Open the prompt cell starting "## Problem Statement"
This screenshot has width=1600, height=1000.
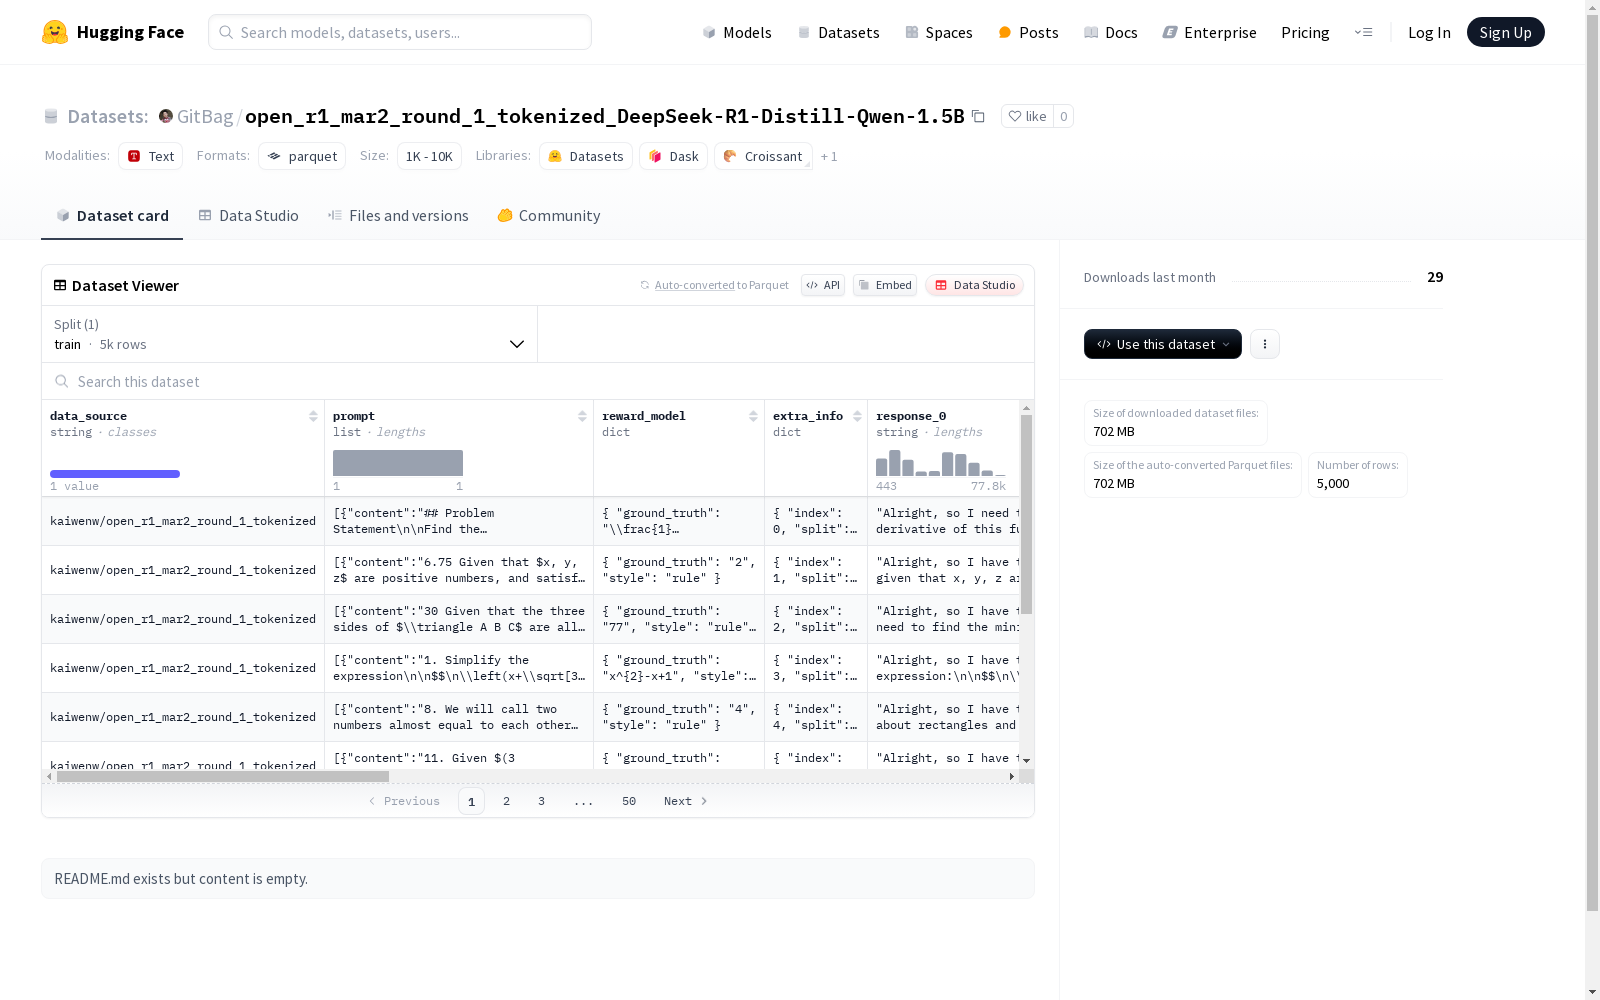[459, 521]
